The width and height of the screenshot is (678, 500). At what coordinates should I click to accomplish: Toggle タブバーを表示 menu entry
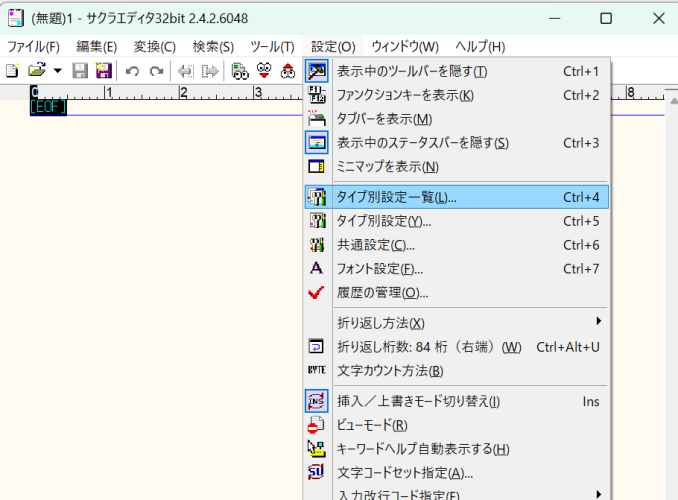click(x=457, y=119)
